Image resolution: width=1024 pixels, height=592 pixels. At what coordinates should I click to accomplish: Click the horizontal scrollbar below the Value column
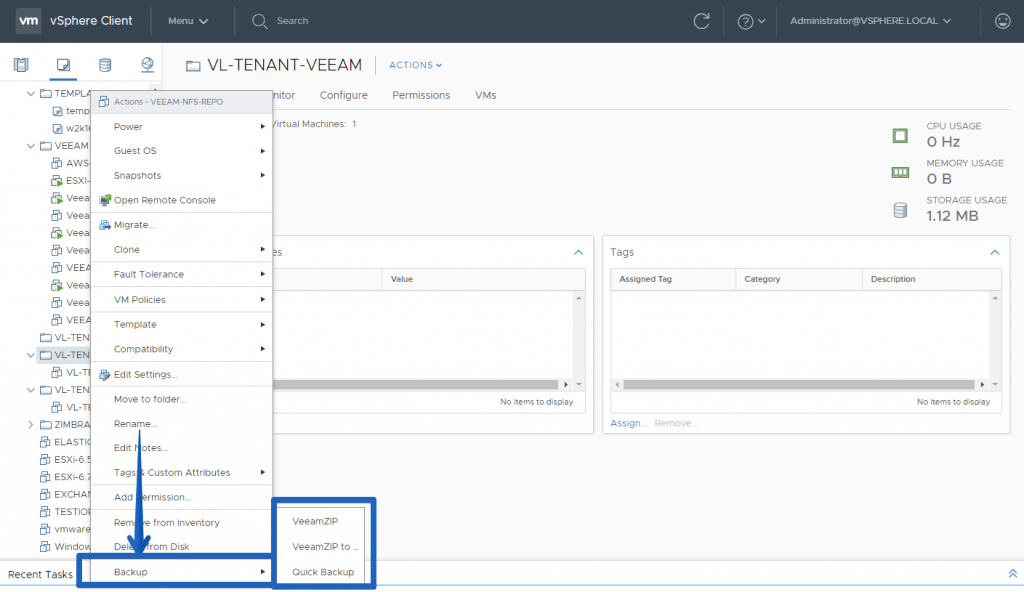click(416, 384)
